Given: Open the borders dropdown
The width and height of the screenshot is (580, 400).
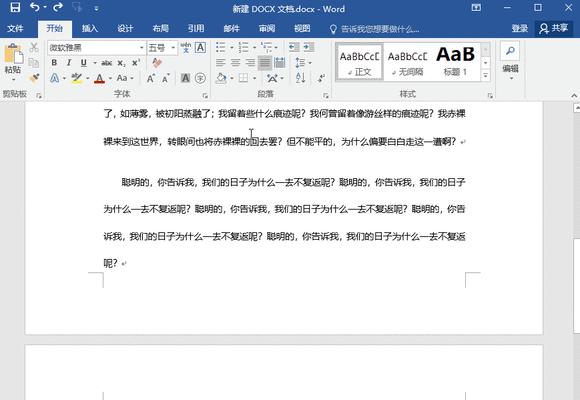Looking at the screenshot, I should 254,78.
